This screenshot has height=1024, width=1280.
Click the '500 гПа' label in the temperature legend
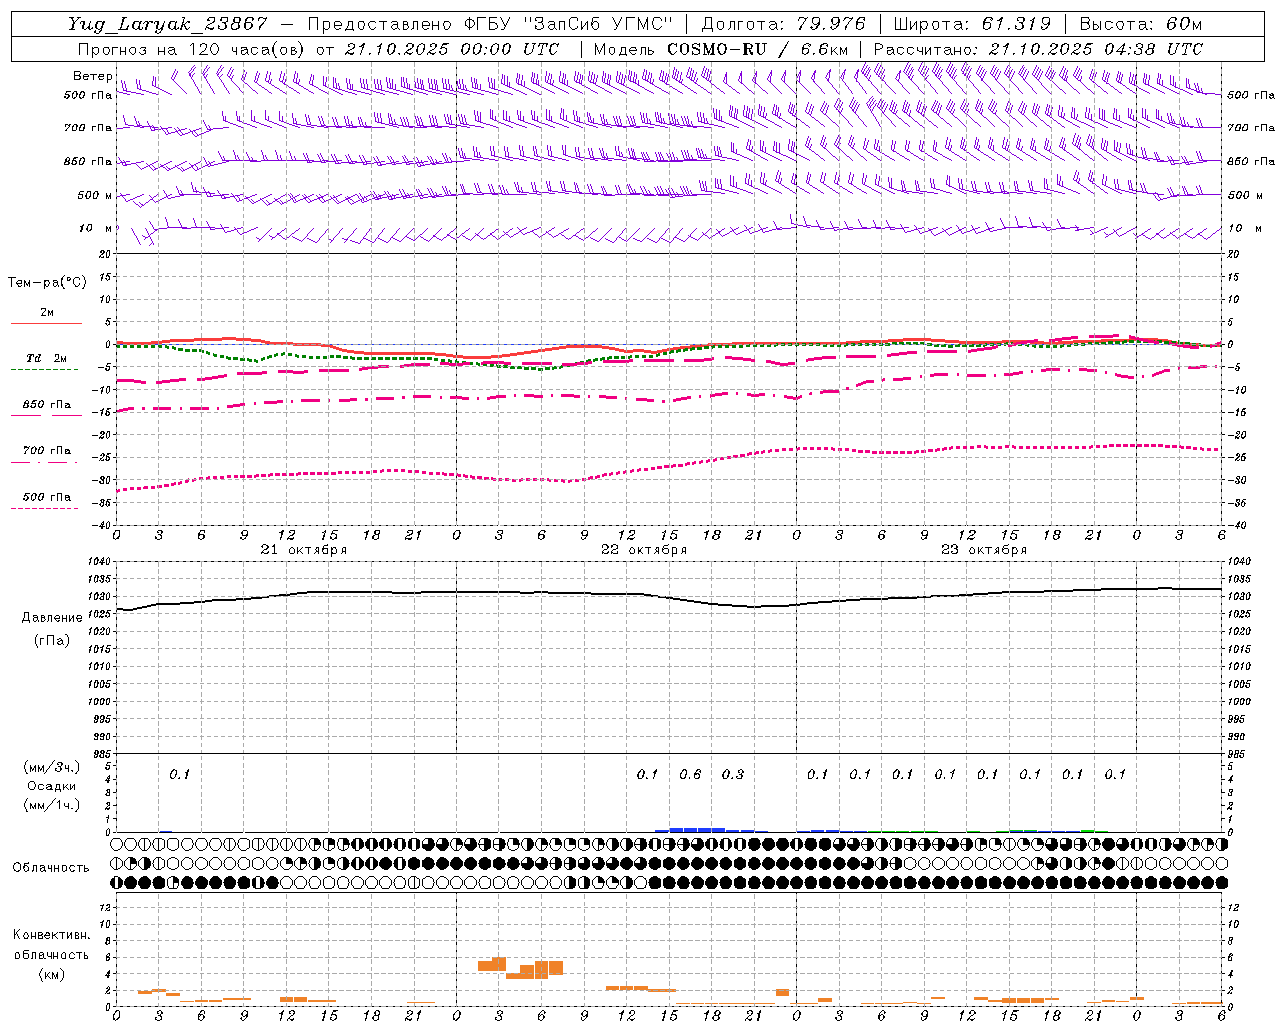pyautogui.click(x=47, y=497)
